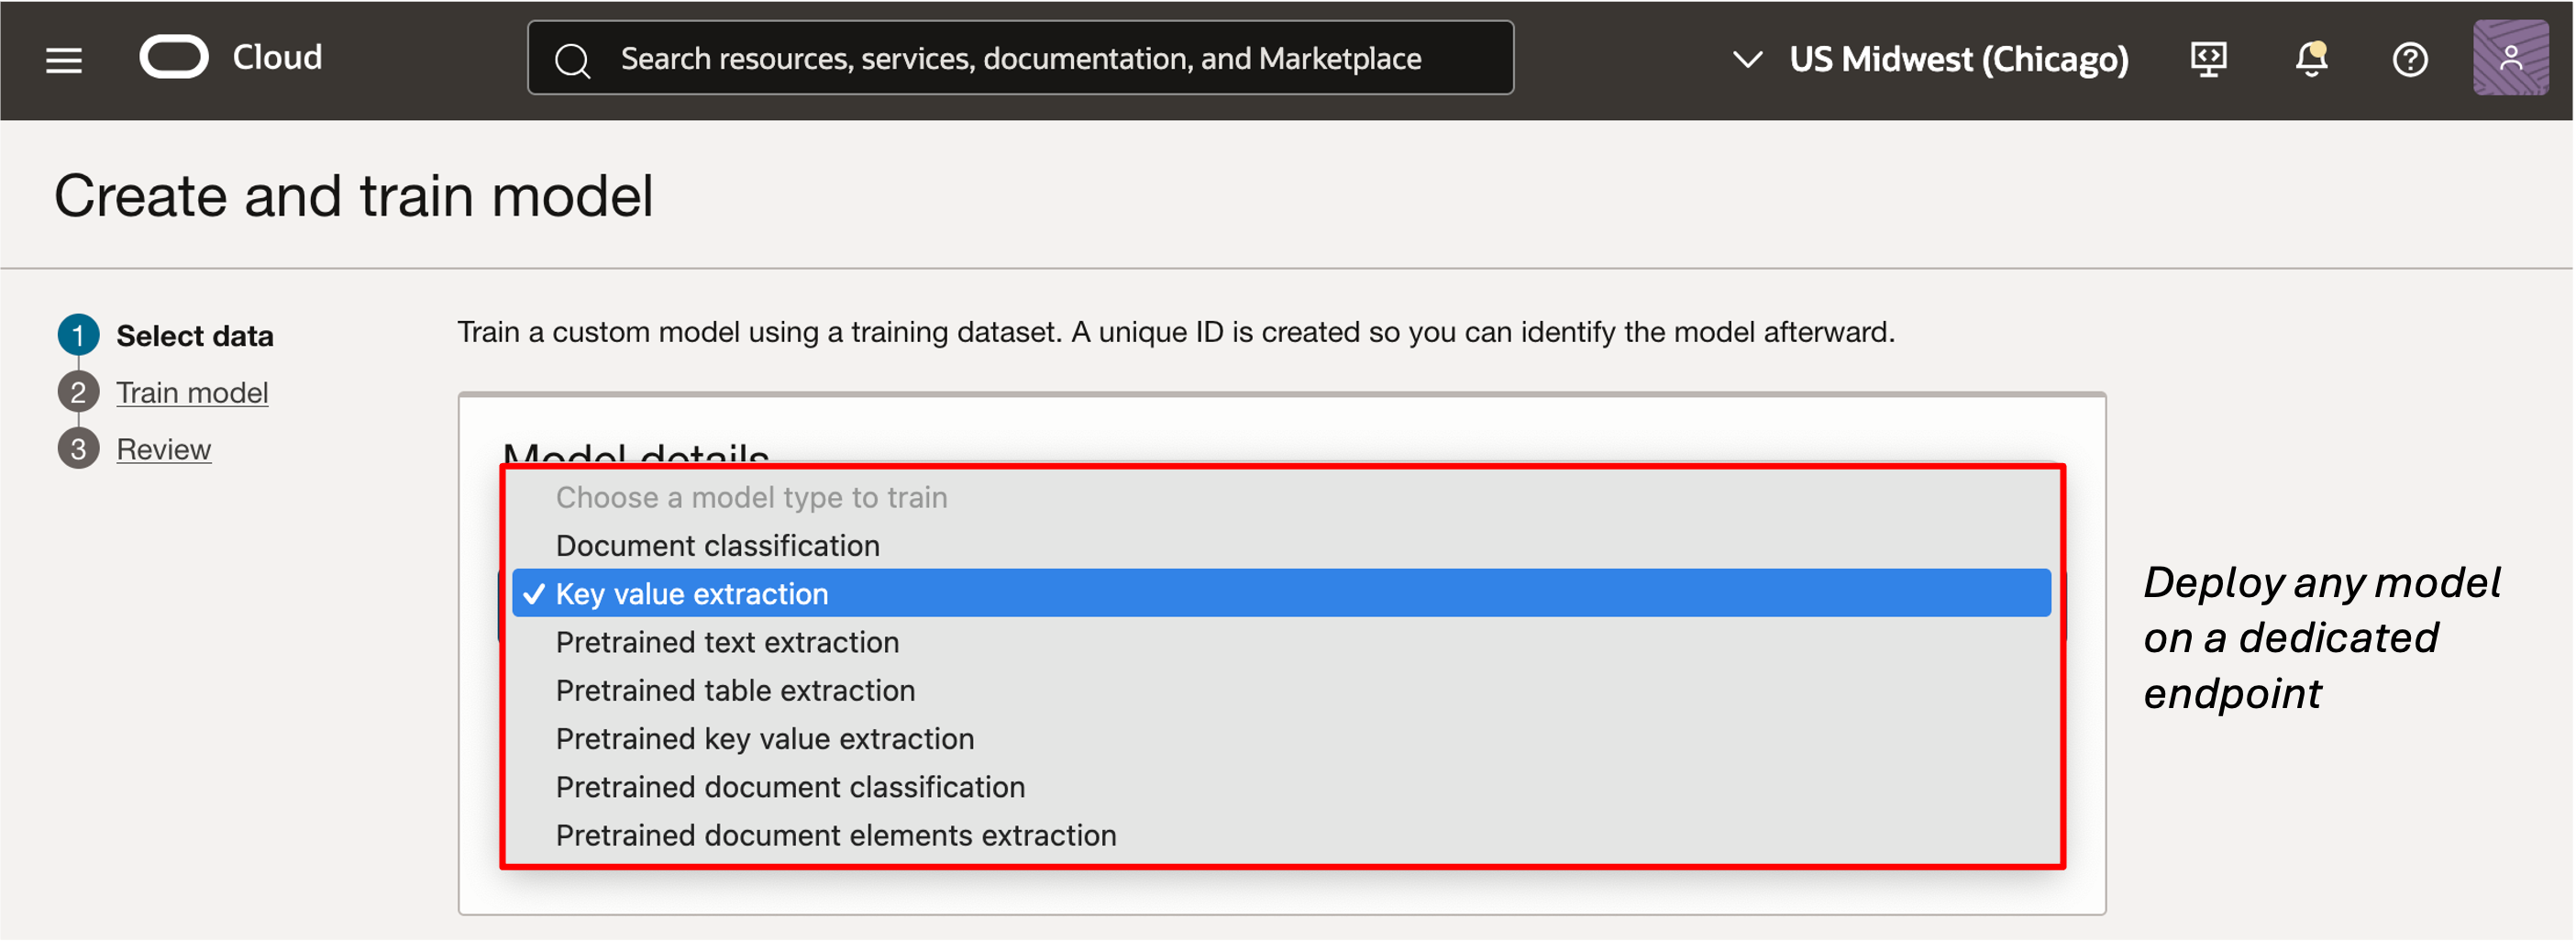Select Pretrained text extraction option
This screenshot has height=941, width=2576.
tap(727, 642)
